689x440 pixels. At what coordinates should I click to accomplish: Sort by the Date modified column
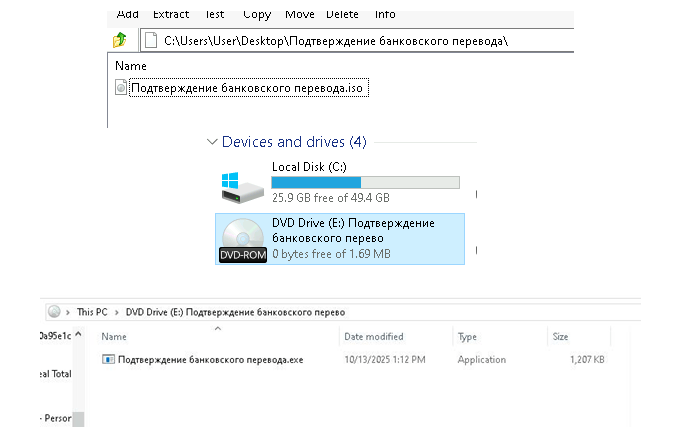click(x=374, y=337)
